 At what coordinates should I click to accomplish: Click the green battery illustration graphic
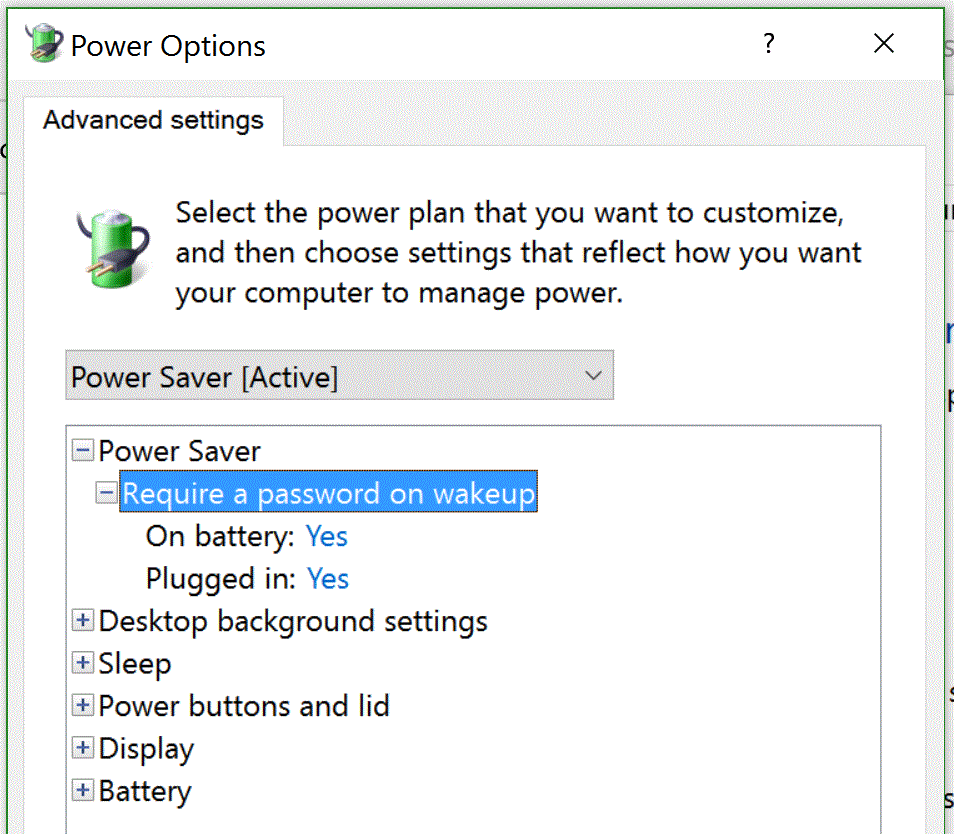click(112, 248)
